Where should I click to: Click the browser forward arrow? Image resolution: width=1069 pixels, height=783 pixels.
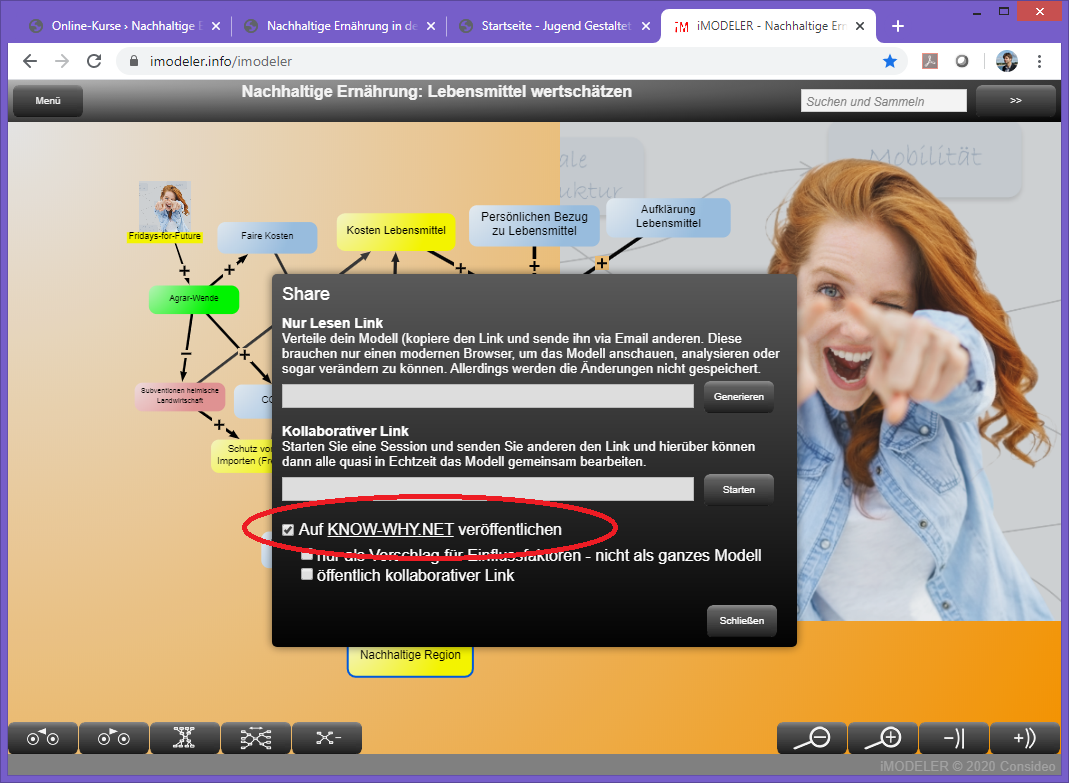pos(62,61)
